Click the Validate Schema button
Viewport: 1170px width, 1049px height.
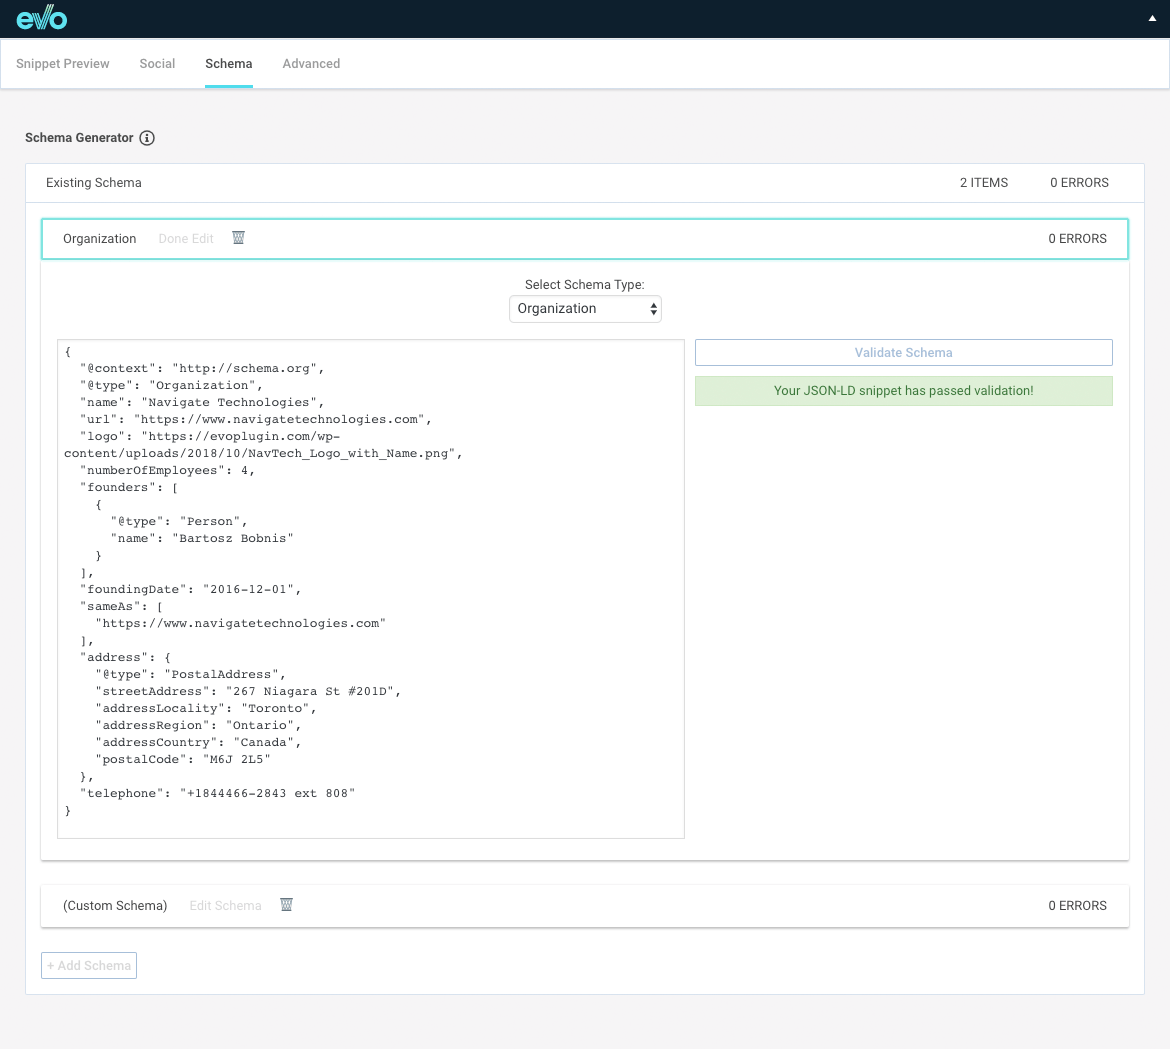point(904,353)
